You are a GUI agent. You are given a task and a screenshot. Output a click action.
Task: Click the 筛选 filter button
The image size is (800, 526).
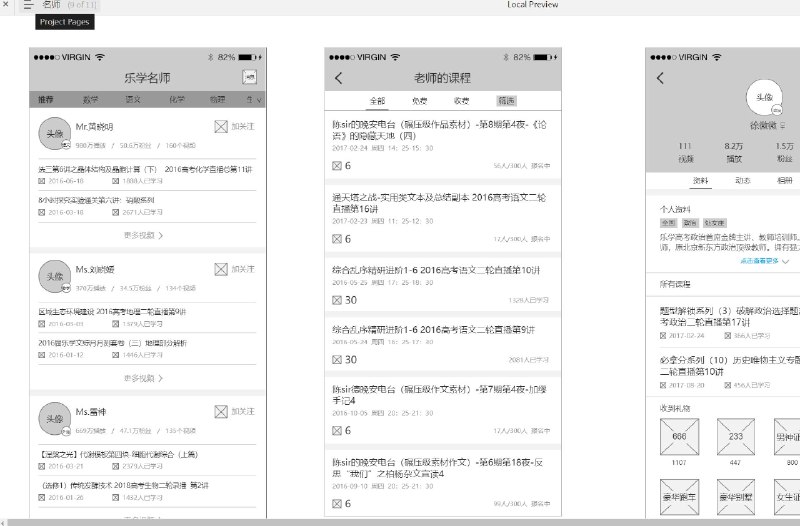tap(507, 101)
